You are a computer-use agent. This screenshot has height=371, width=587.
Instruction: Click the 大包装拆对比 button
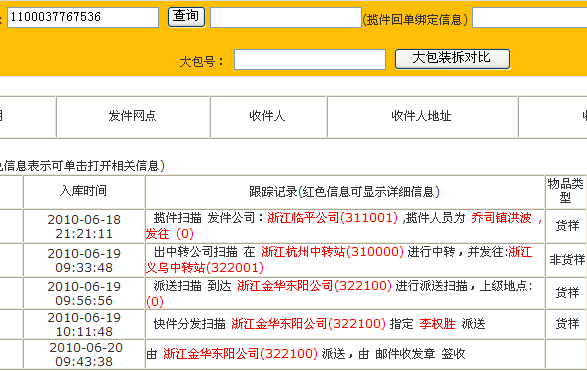coord(452,59)
